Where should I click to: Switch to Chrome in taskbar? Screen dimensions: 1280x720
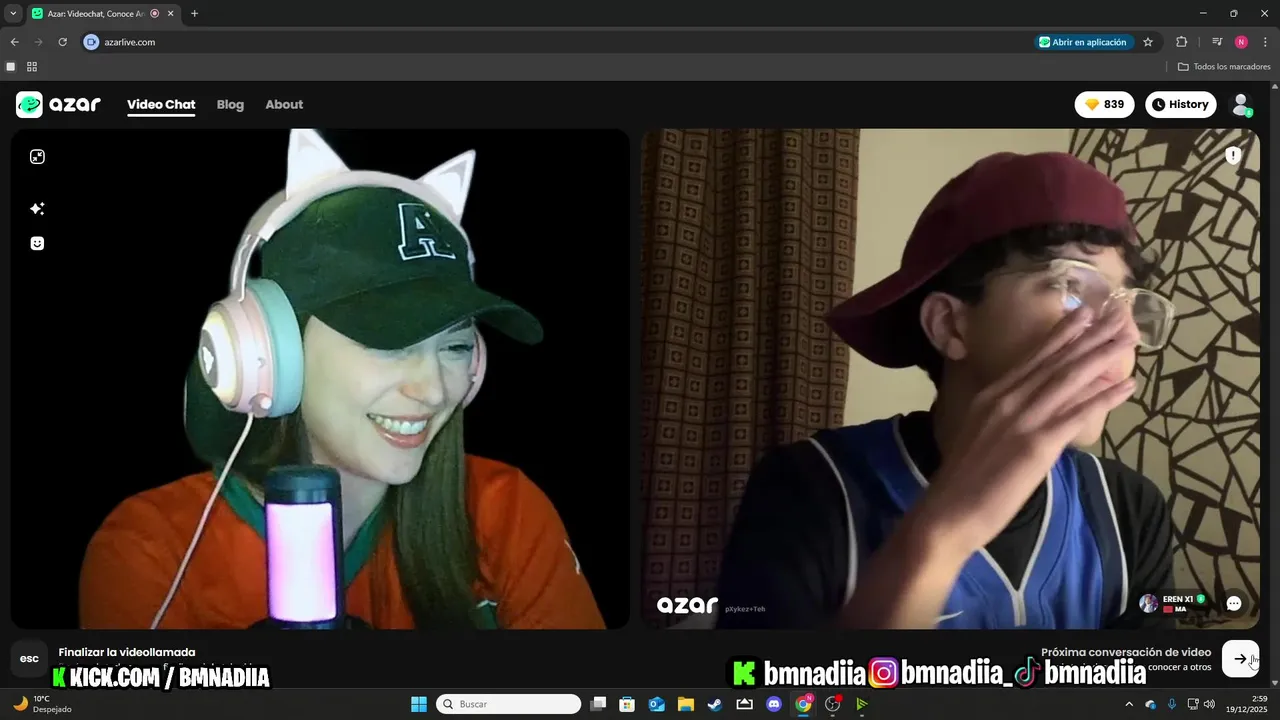(803, 704)
